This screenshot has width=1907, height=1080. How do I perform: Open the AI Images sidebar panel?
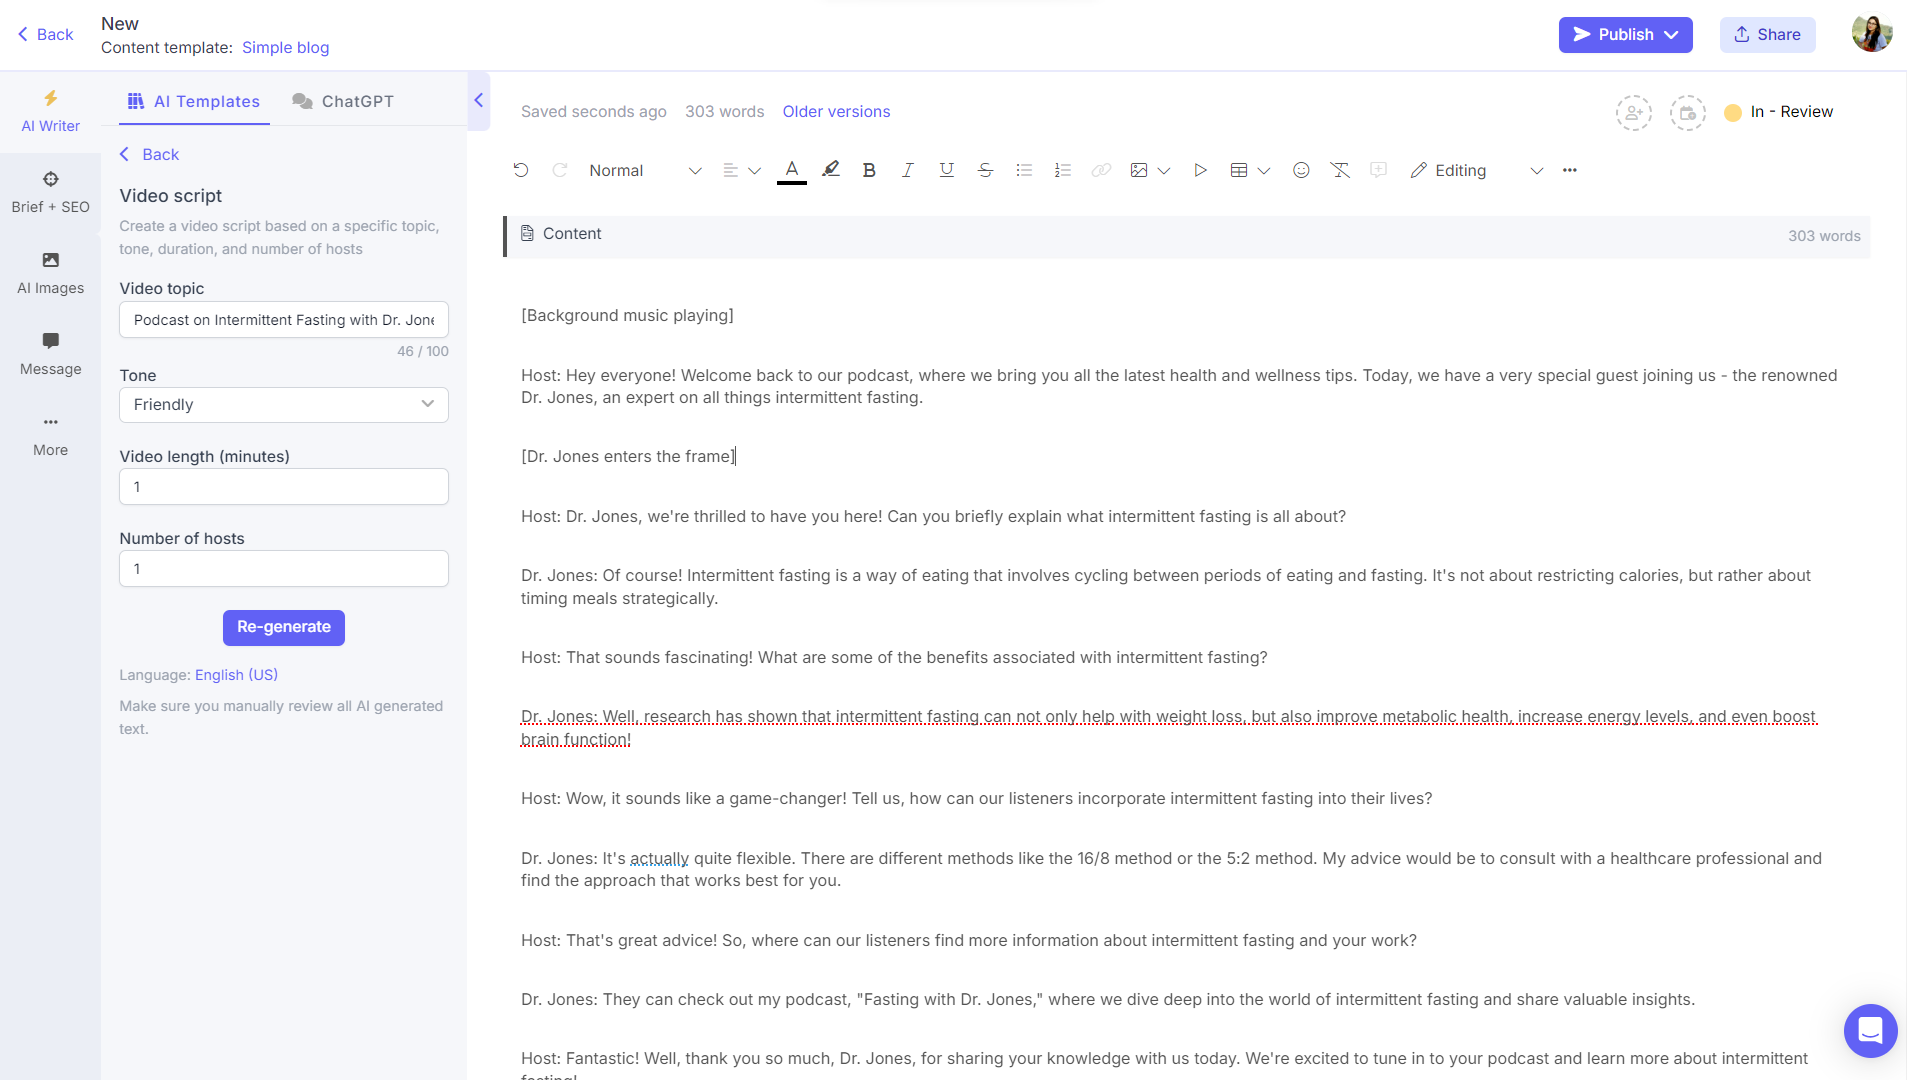tap(50, 273)
